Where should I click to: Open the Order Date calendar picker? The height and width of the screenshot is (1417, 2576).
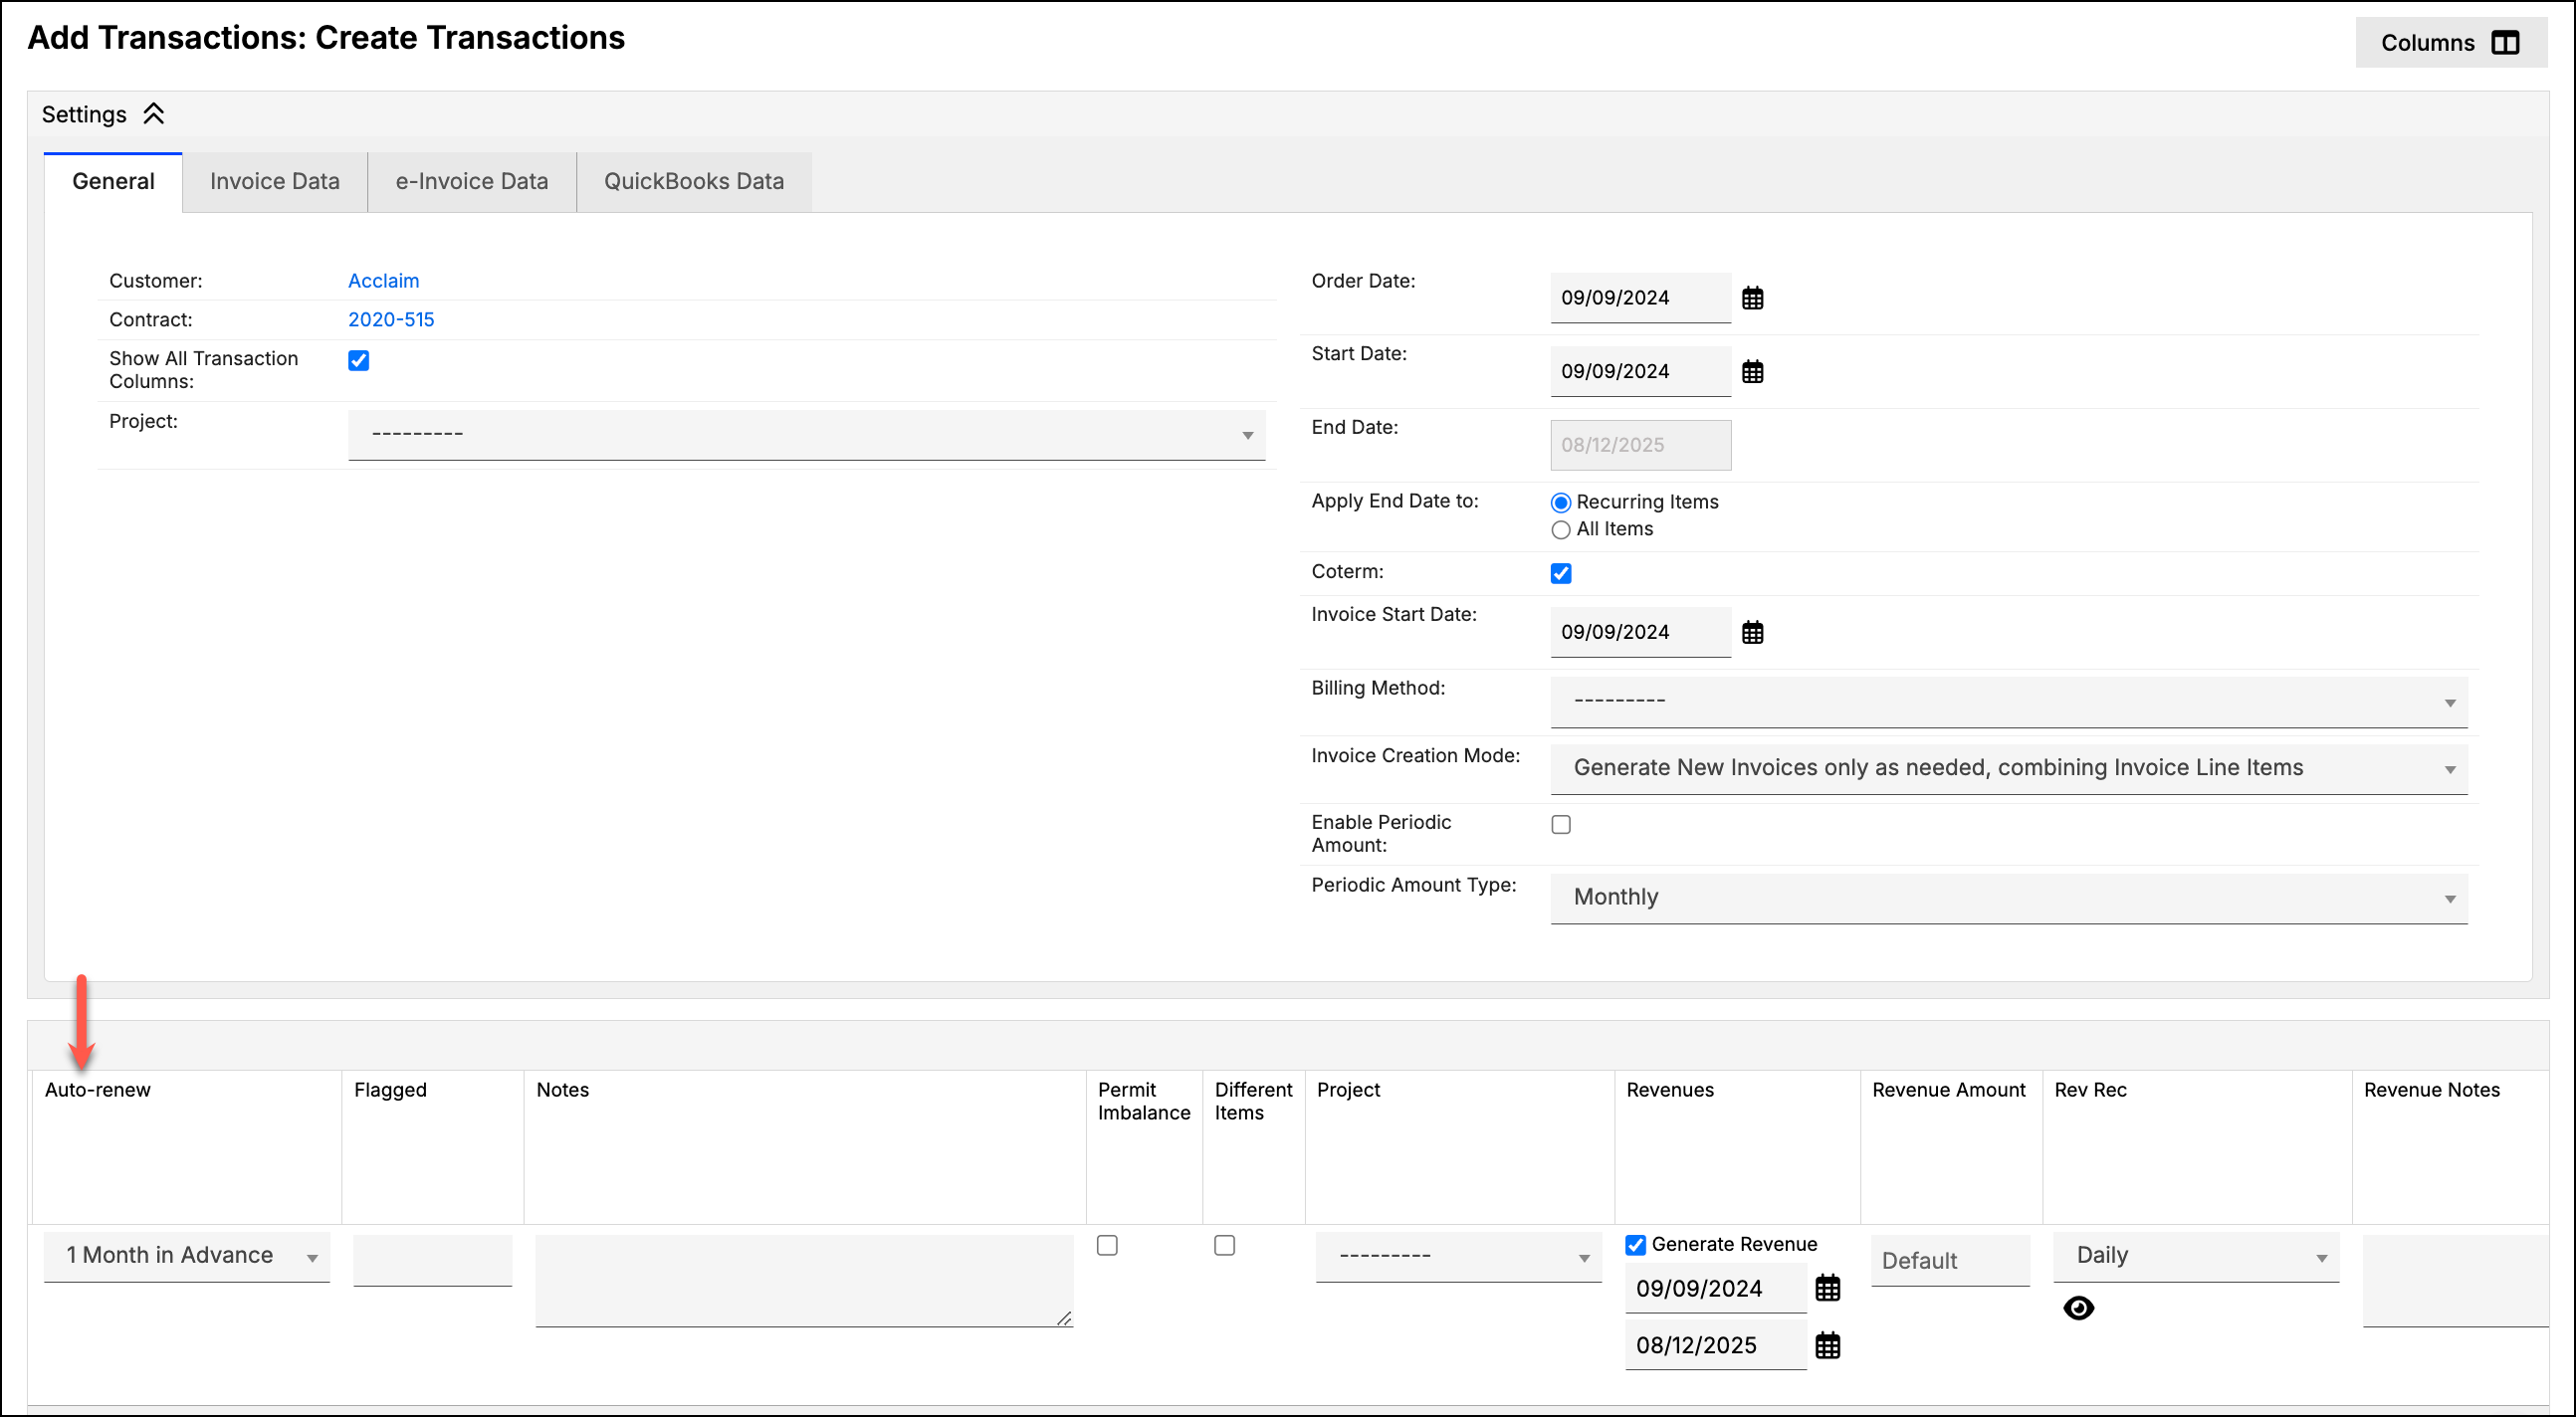point(1752,298)
